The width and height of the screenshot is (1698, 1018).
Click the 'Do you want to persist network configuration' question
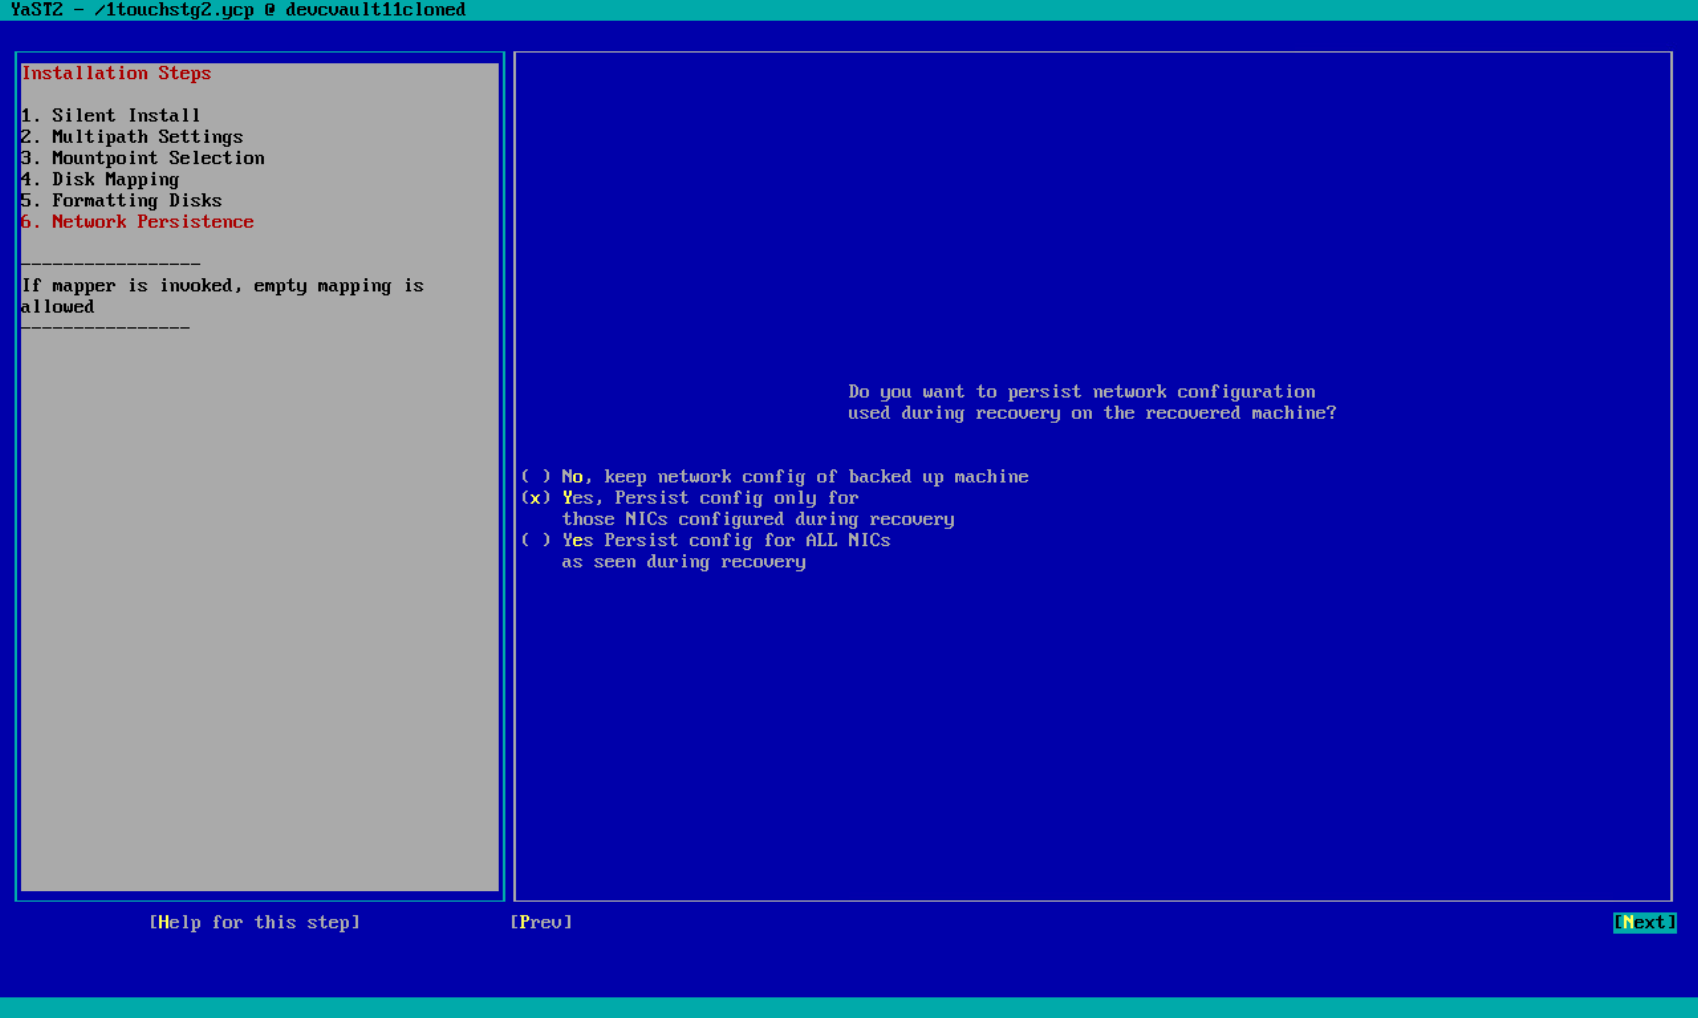tap(1092, 402)
